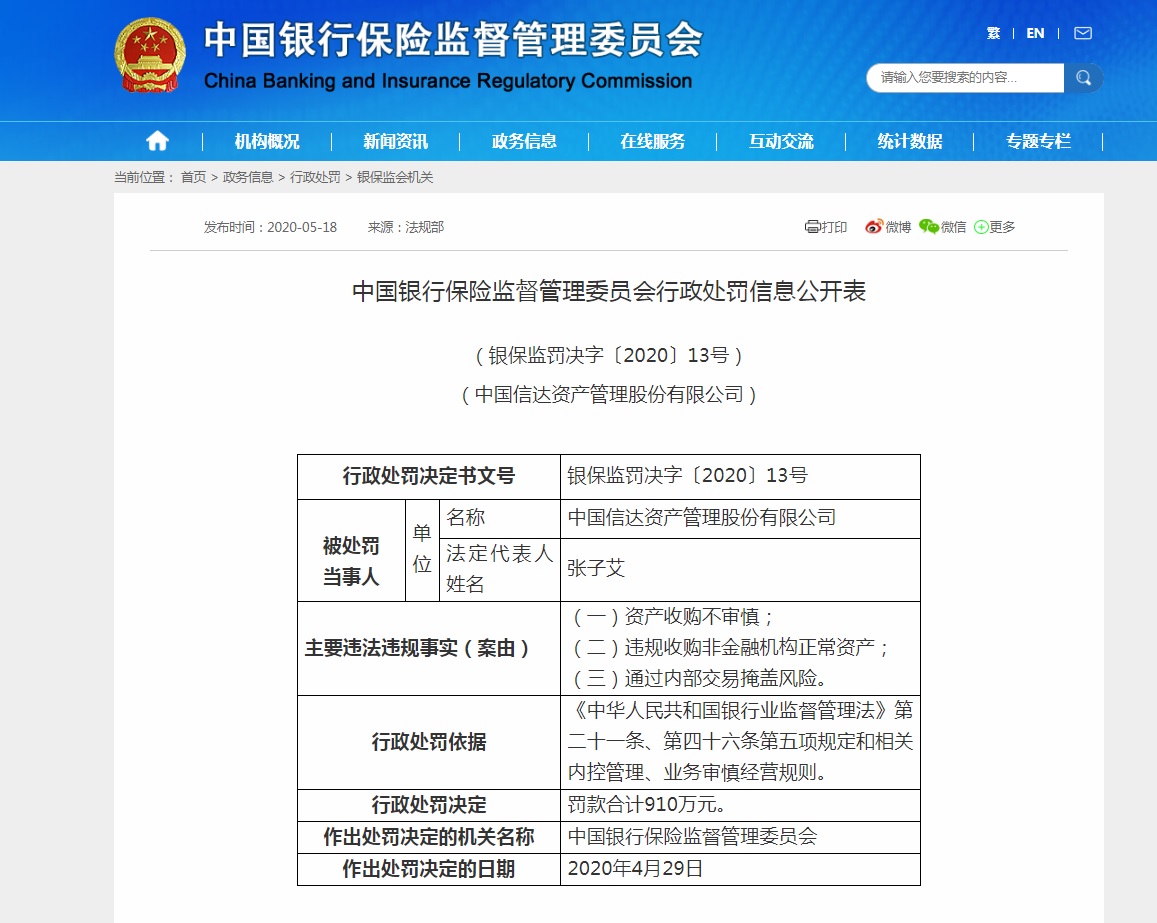The width and height of the screenshot is (1157, 923).
Task: Click the legal basis text 银行业监督管理法
Action: pyautogui.click(x=798, y=711)
